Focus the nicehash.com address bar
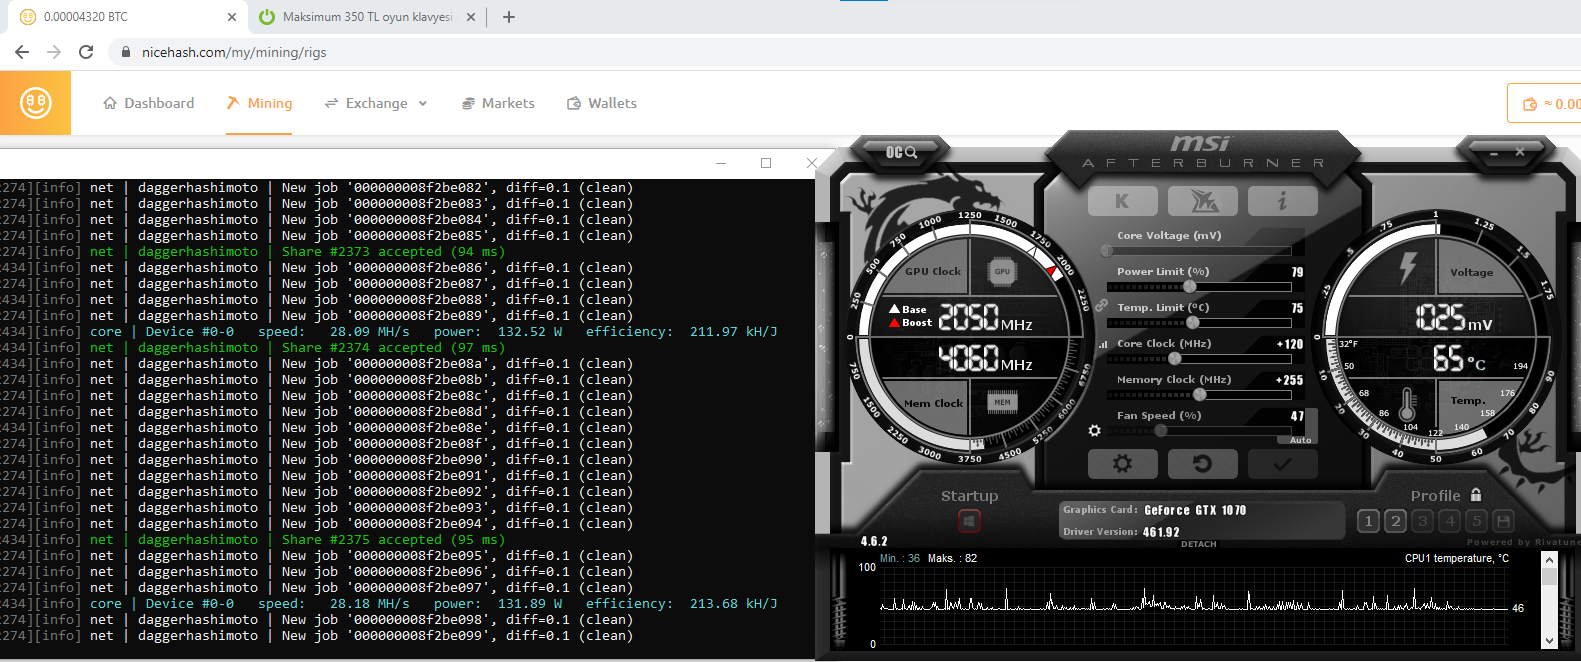Image resolution: width=1581 pixels, height=662 pixels. [845, 52]
